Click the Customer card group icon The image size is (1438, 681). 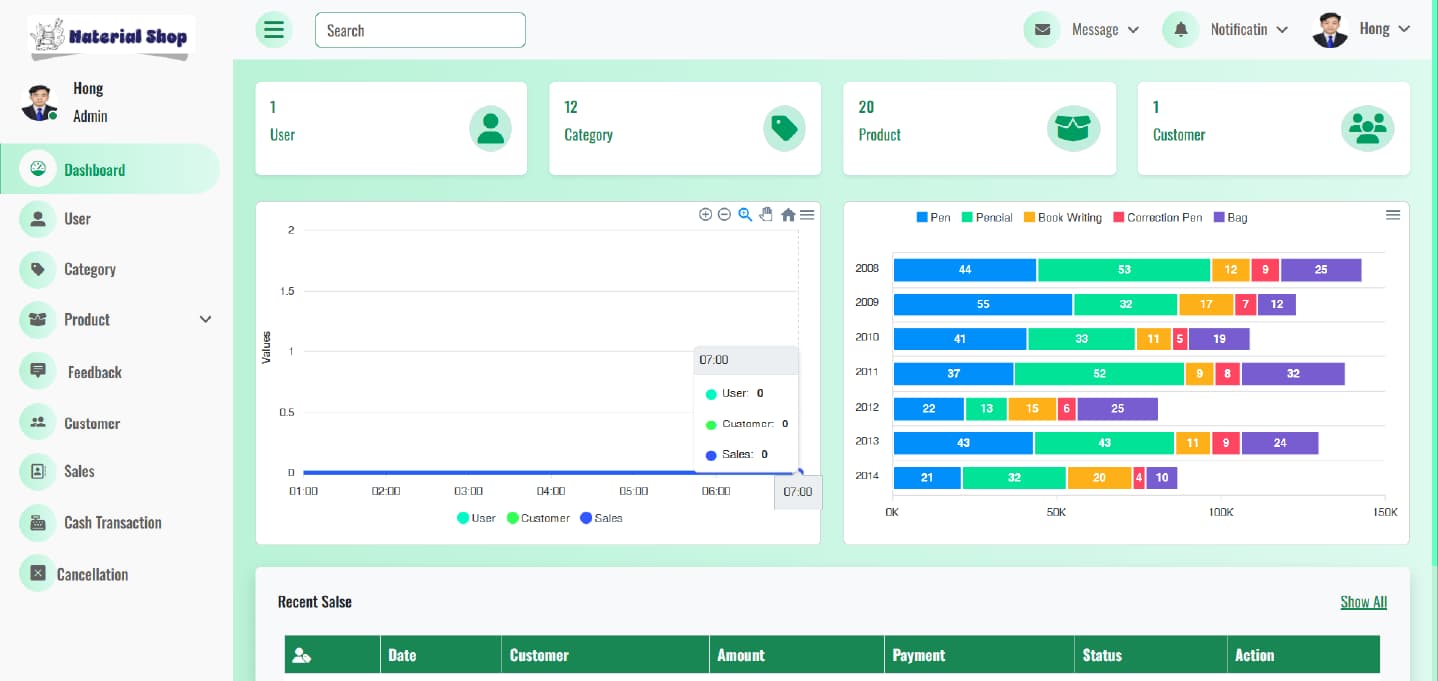[x=1367, y=128]
